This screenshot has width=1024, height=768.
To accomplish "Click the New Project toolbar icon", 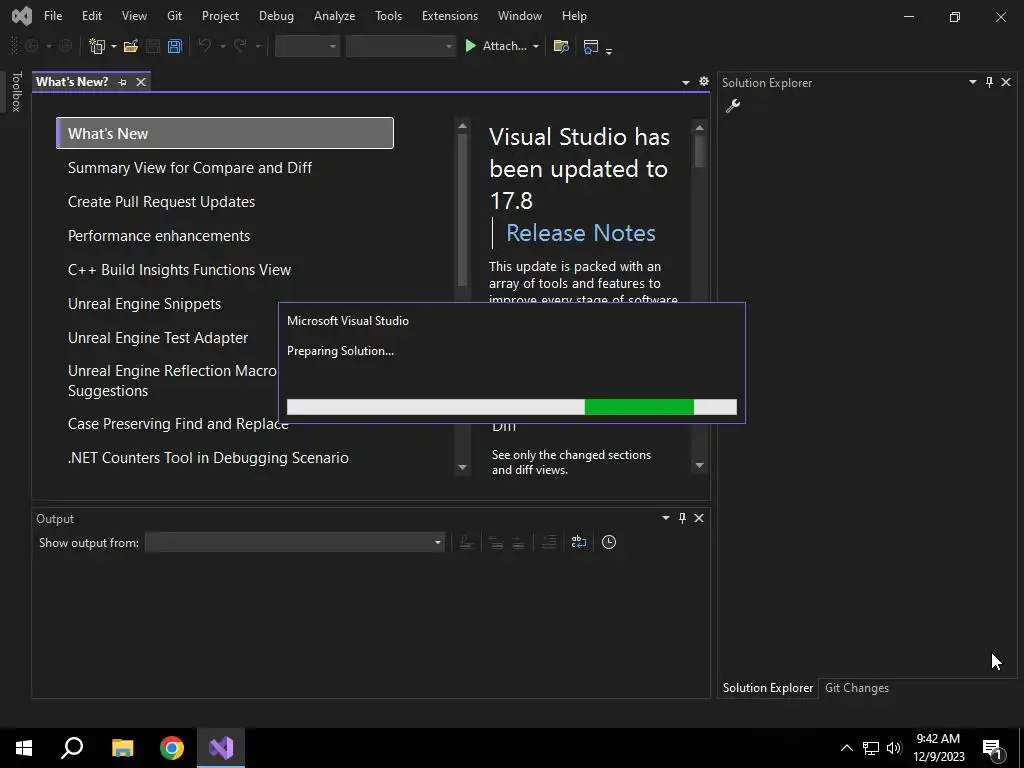I will [x=97, y=46].
